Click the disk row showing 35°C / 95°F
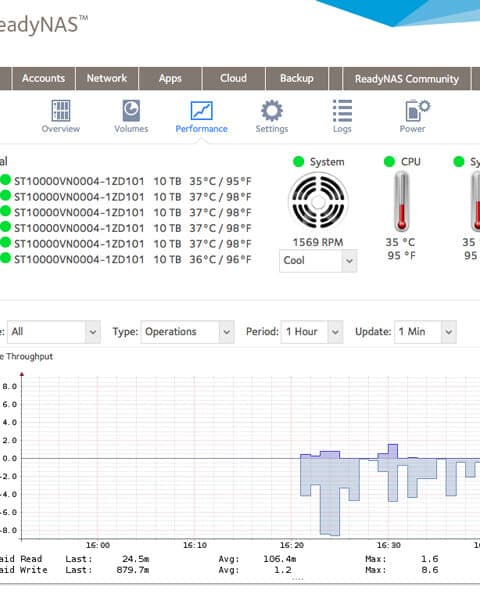This screenshot has width=480, height=596. click(126, 181)
